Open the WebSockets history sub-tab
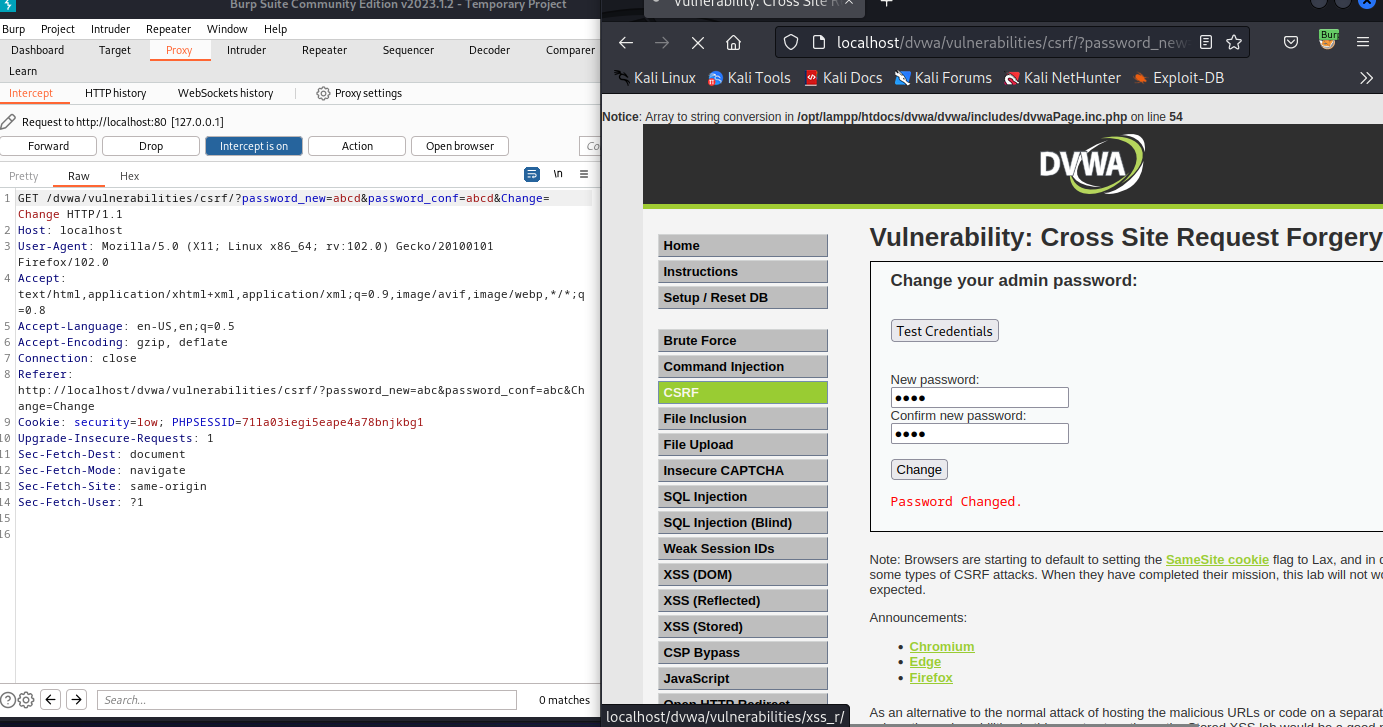Screen dimensions: 1383x727 [225, 93]
